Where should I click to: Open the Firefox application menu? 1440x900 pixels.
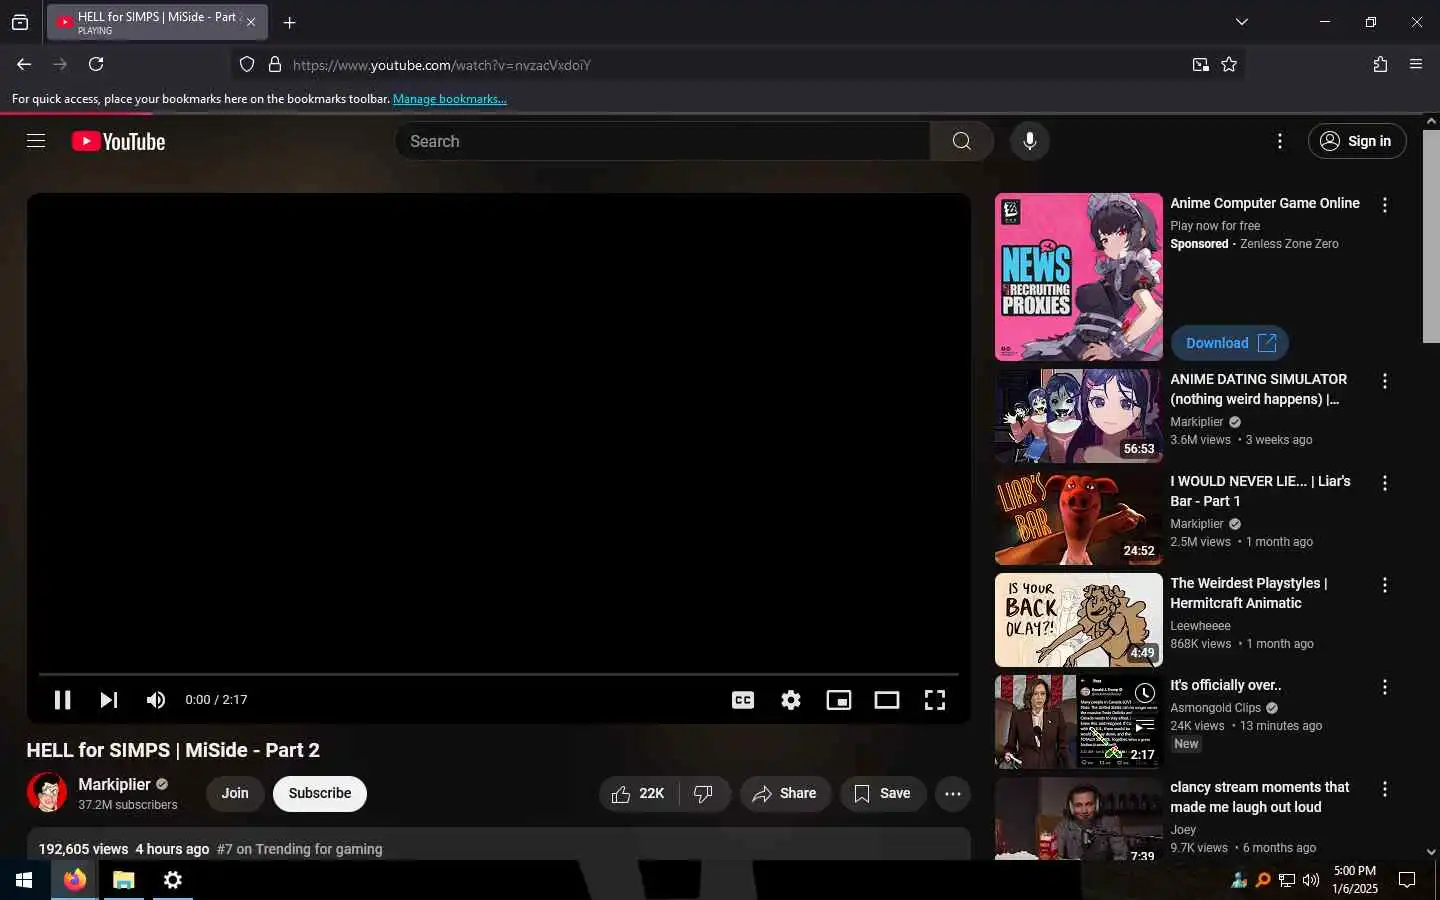pos(1416,64)
